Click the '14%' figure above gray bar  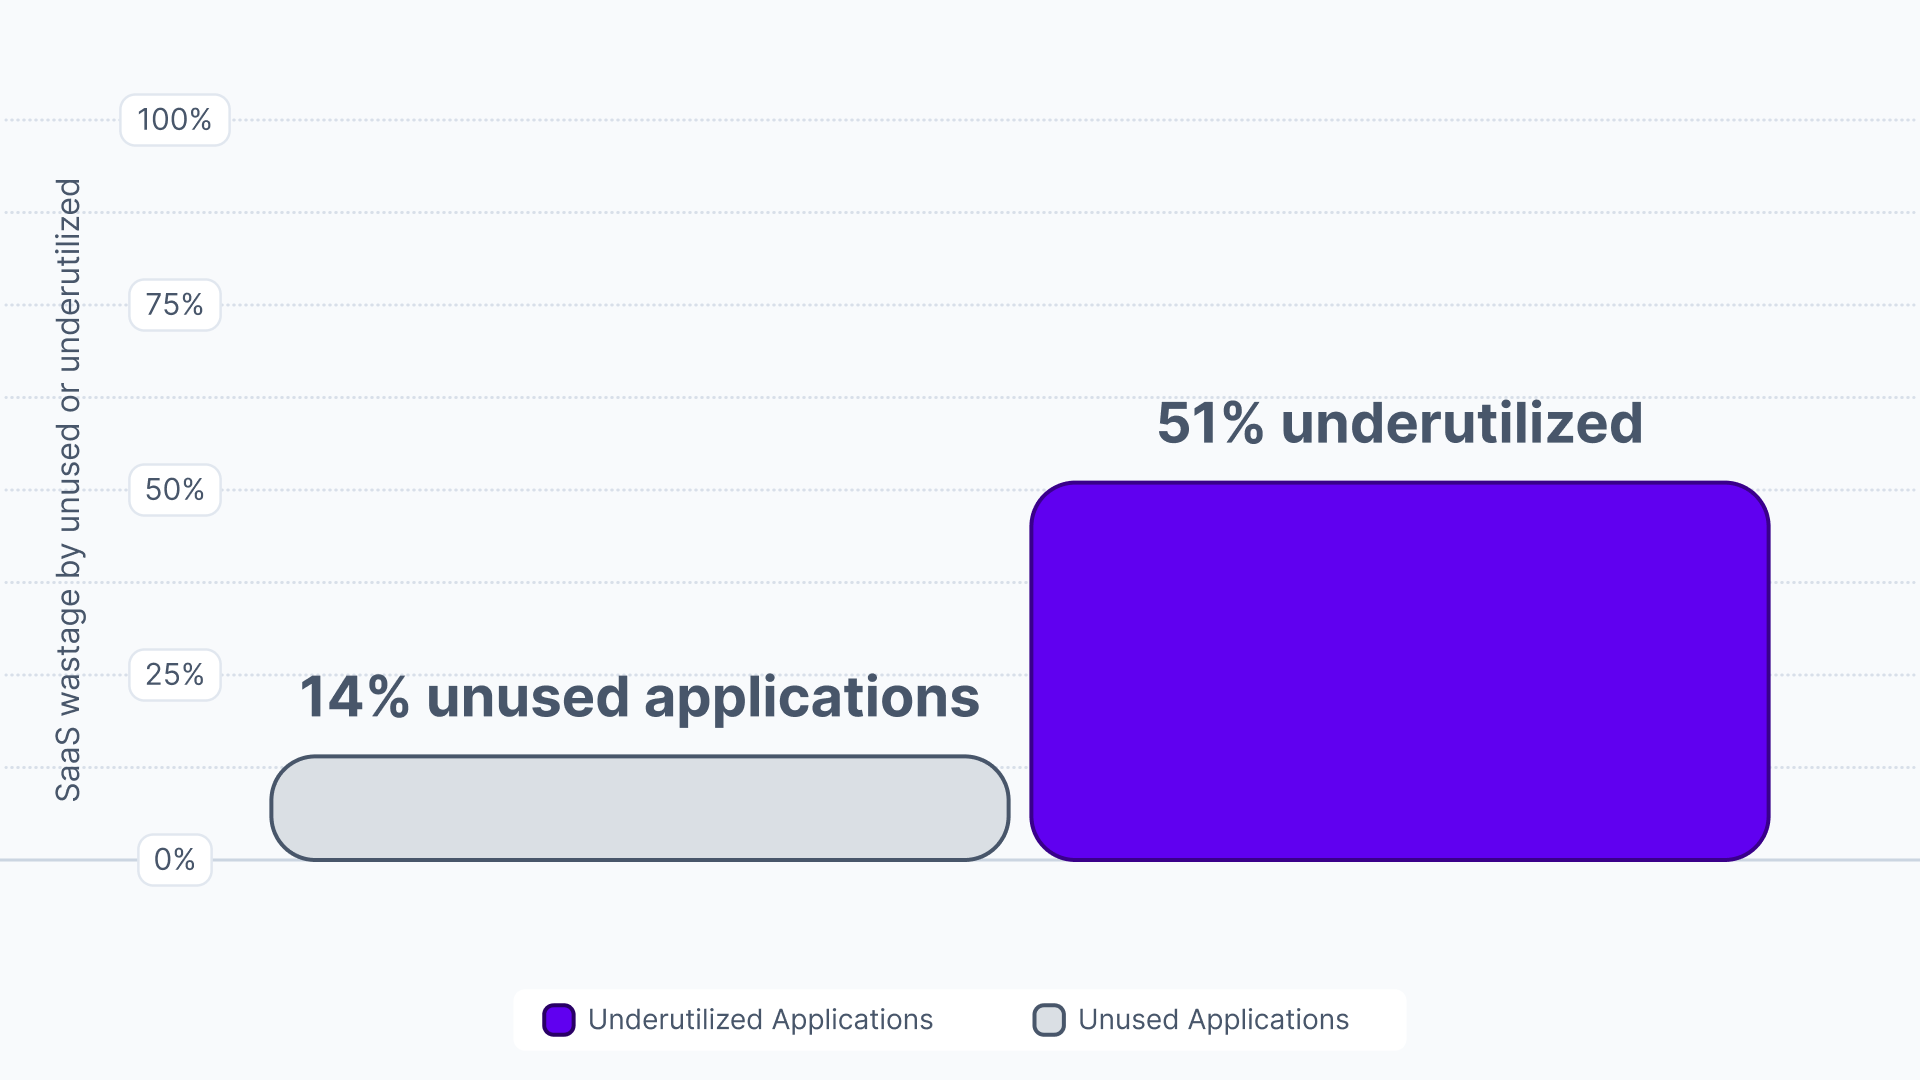pyautogui.click(x=355, y=697)
